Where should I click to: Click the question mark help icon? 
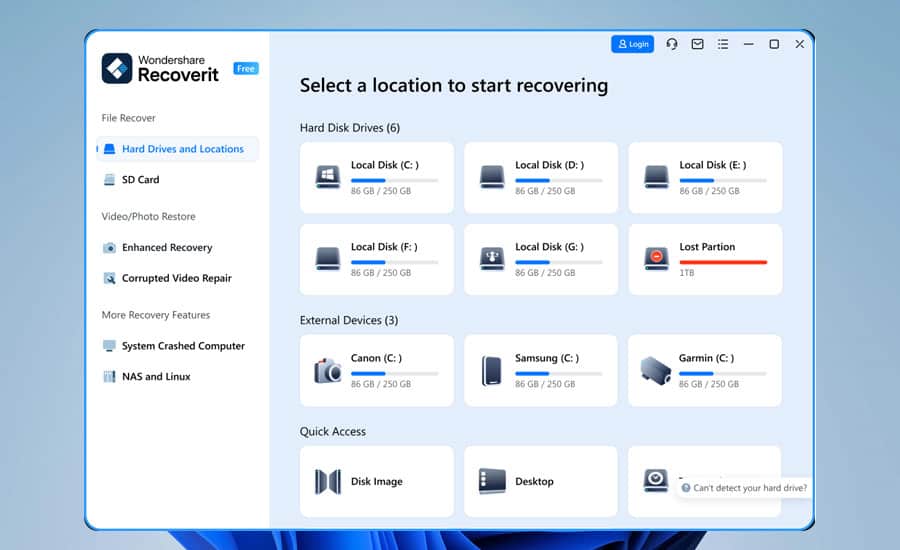click(x=685, y=488)
